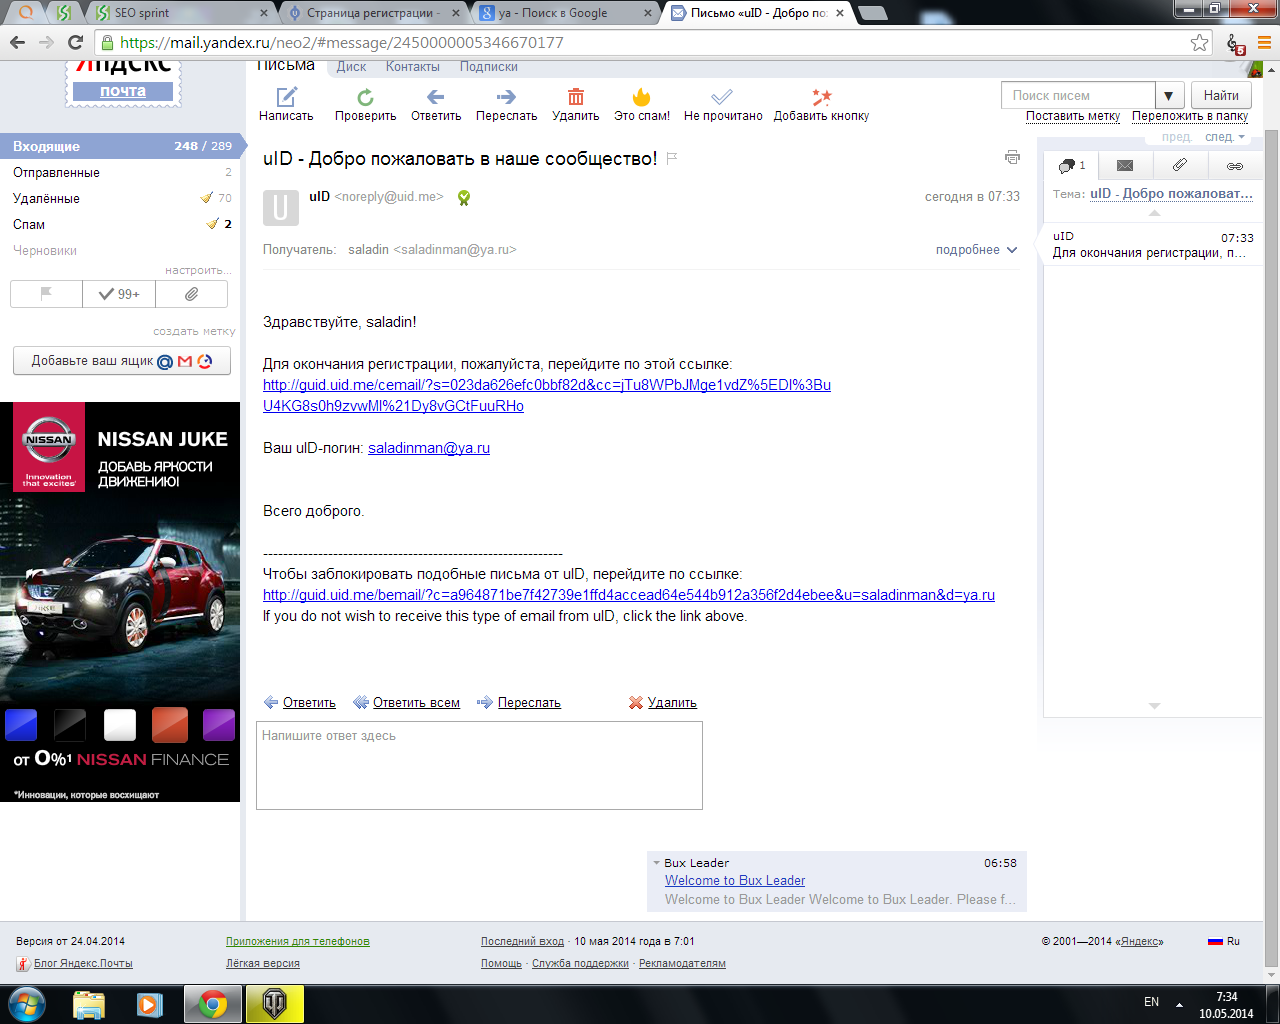Click the Добавьте ваш ящик button
This screenshot has height=1024, width=1280.
(x=122, y=361)
